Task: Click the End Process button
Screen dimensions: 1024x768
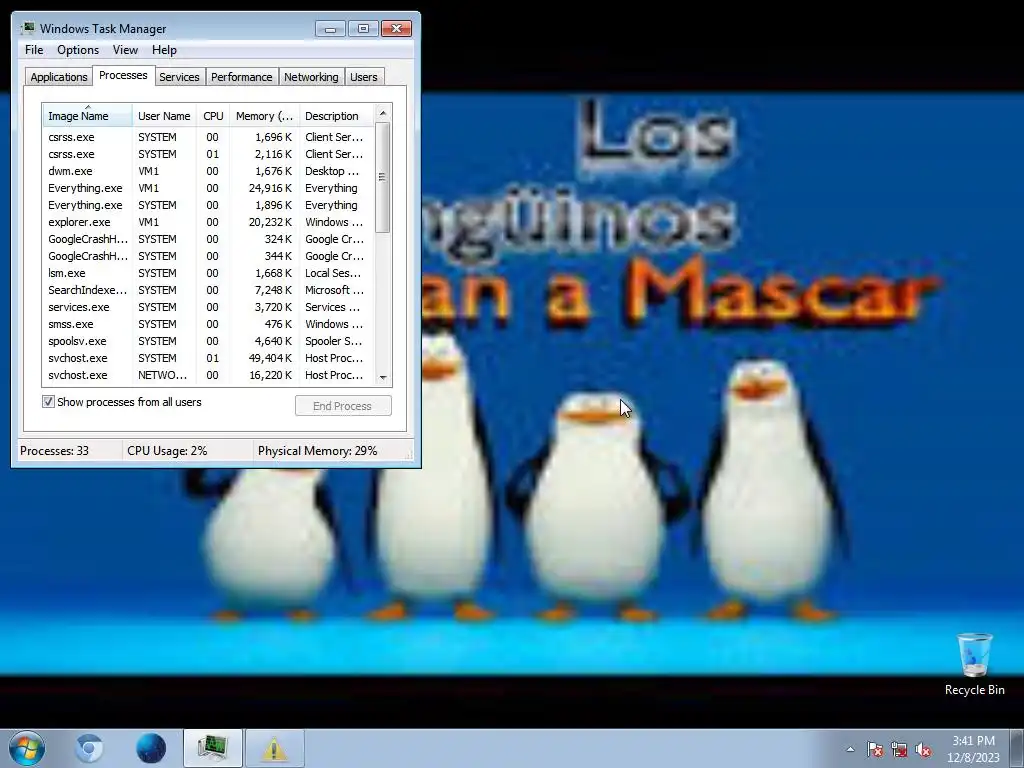Action: pyautogui.click(x=343, y=406)
